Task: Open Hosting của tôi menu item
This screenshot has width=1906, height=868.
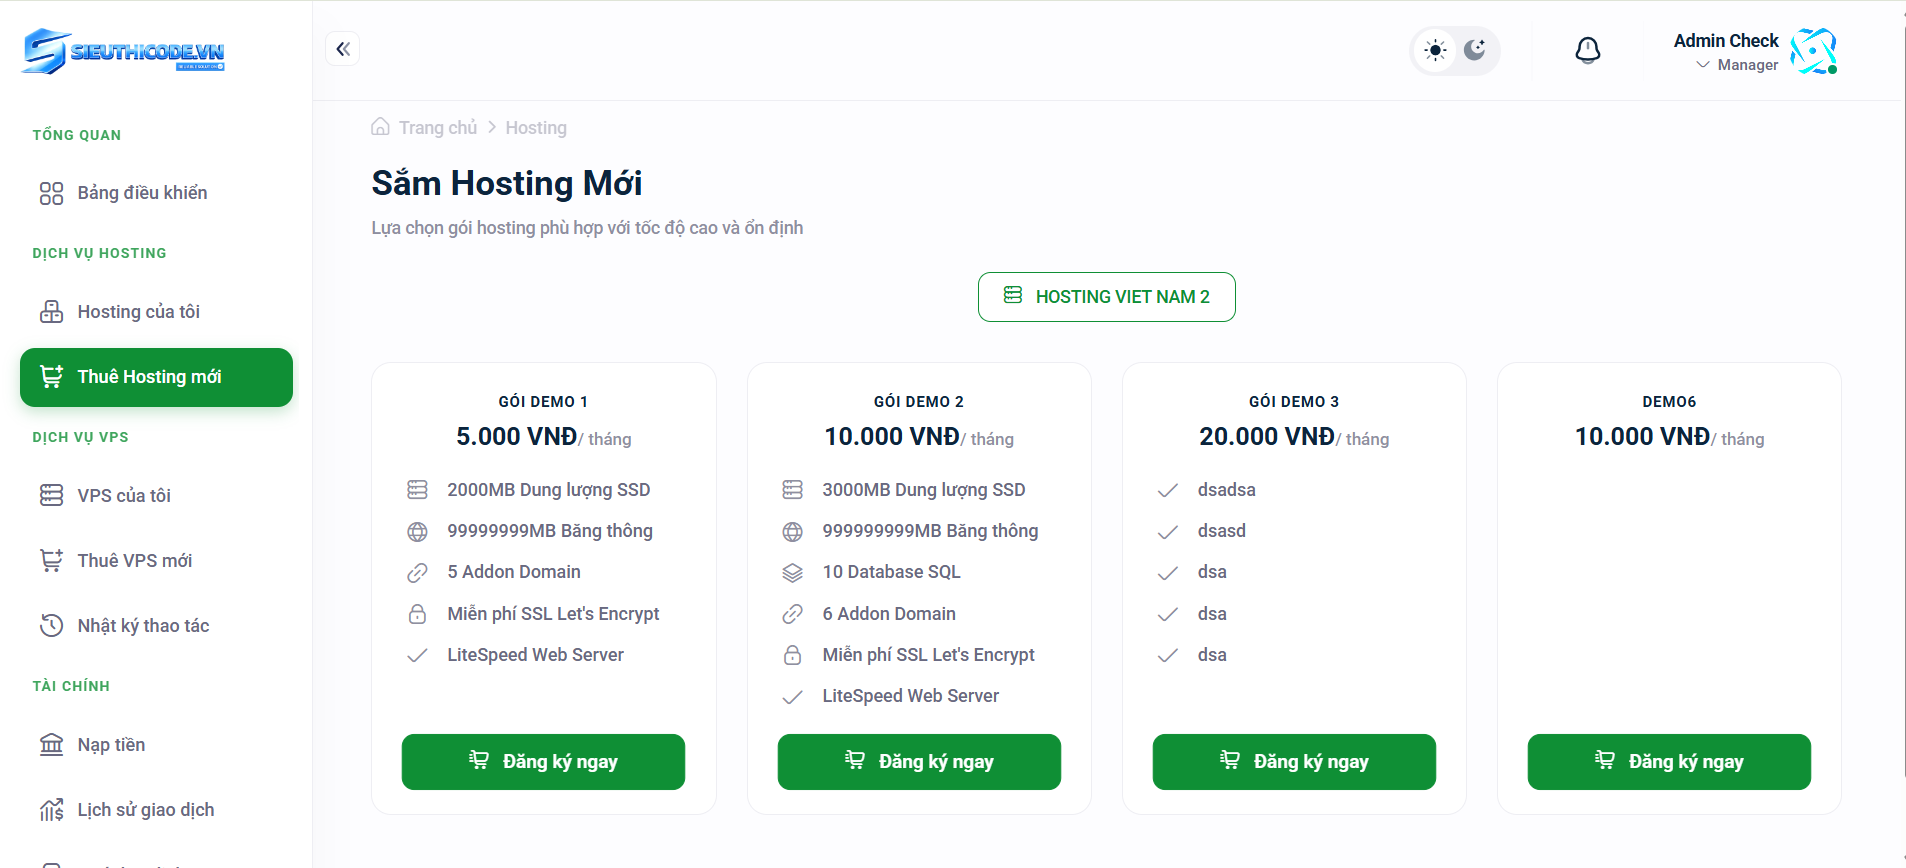Action: (x=138, y=312)
